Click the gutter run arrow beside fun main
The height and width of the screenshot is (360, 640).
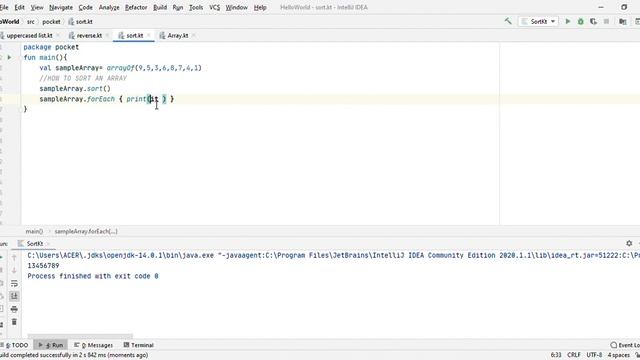click(x=9, y=58)
